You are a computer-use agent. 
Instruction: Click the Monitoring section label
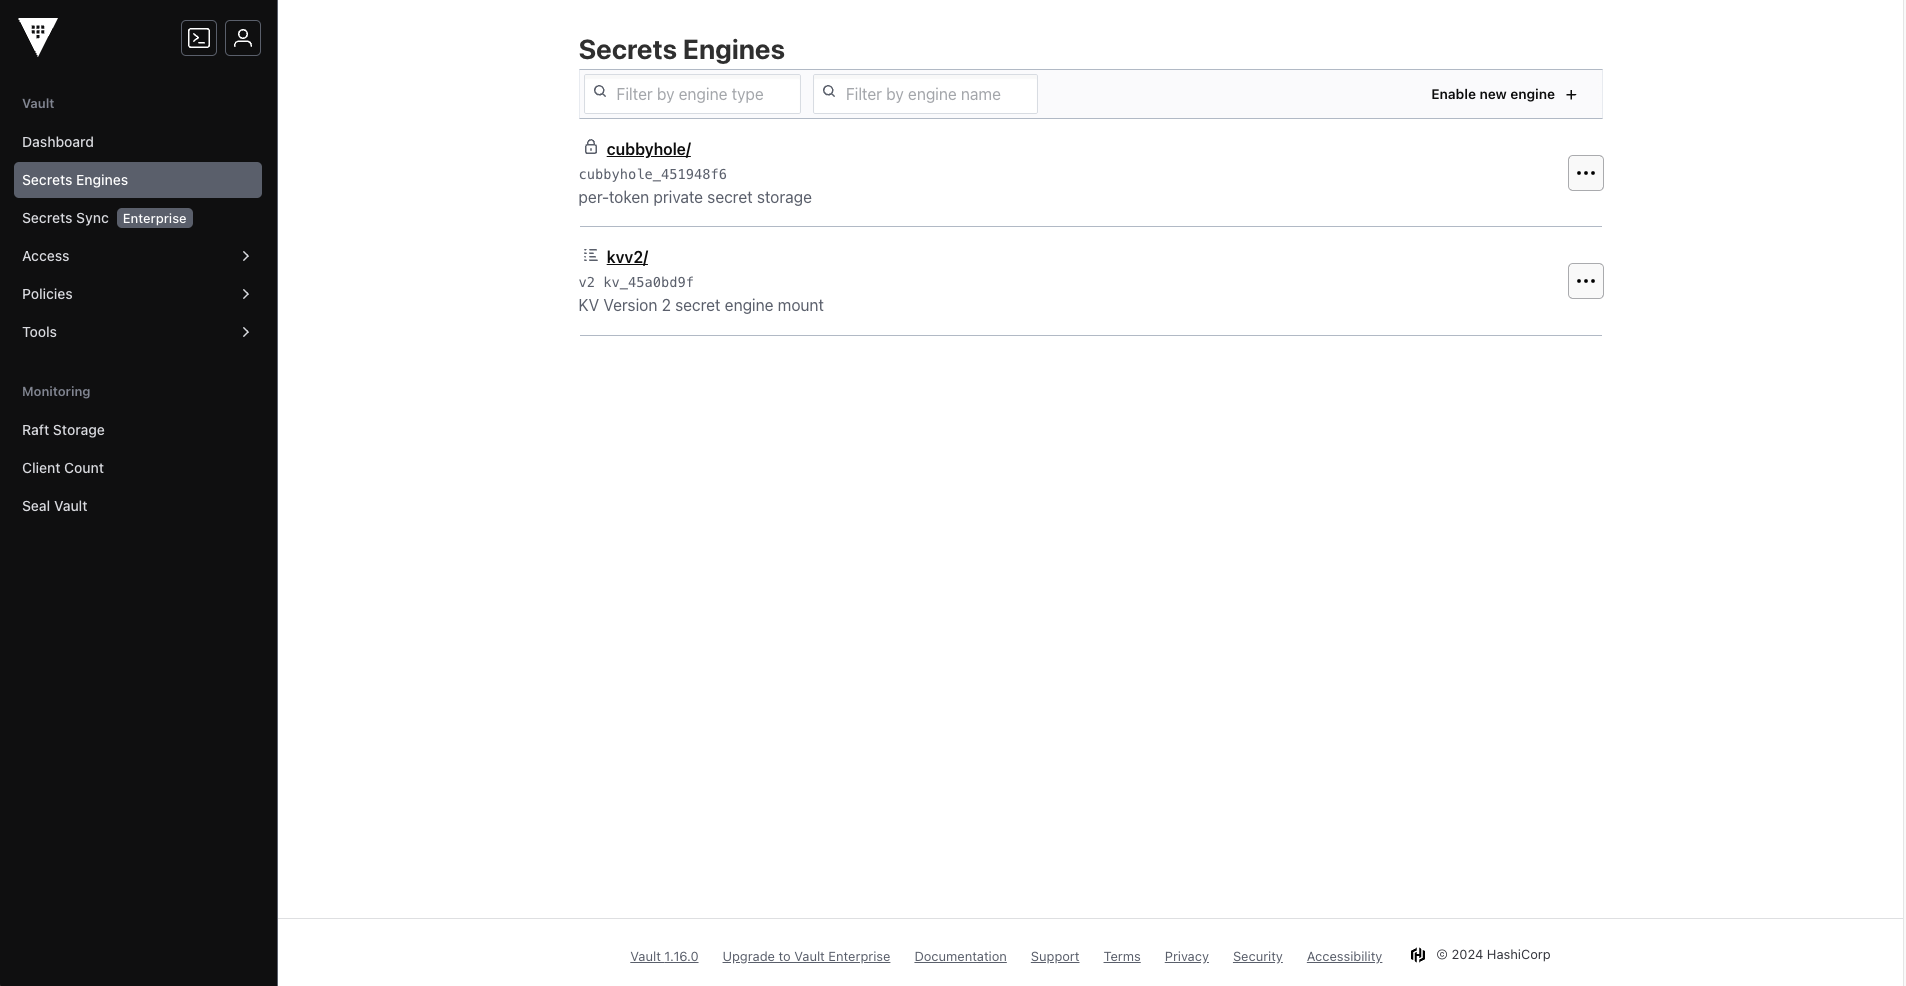point(56,391)
